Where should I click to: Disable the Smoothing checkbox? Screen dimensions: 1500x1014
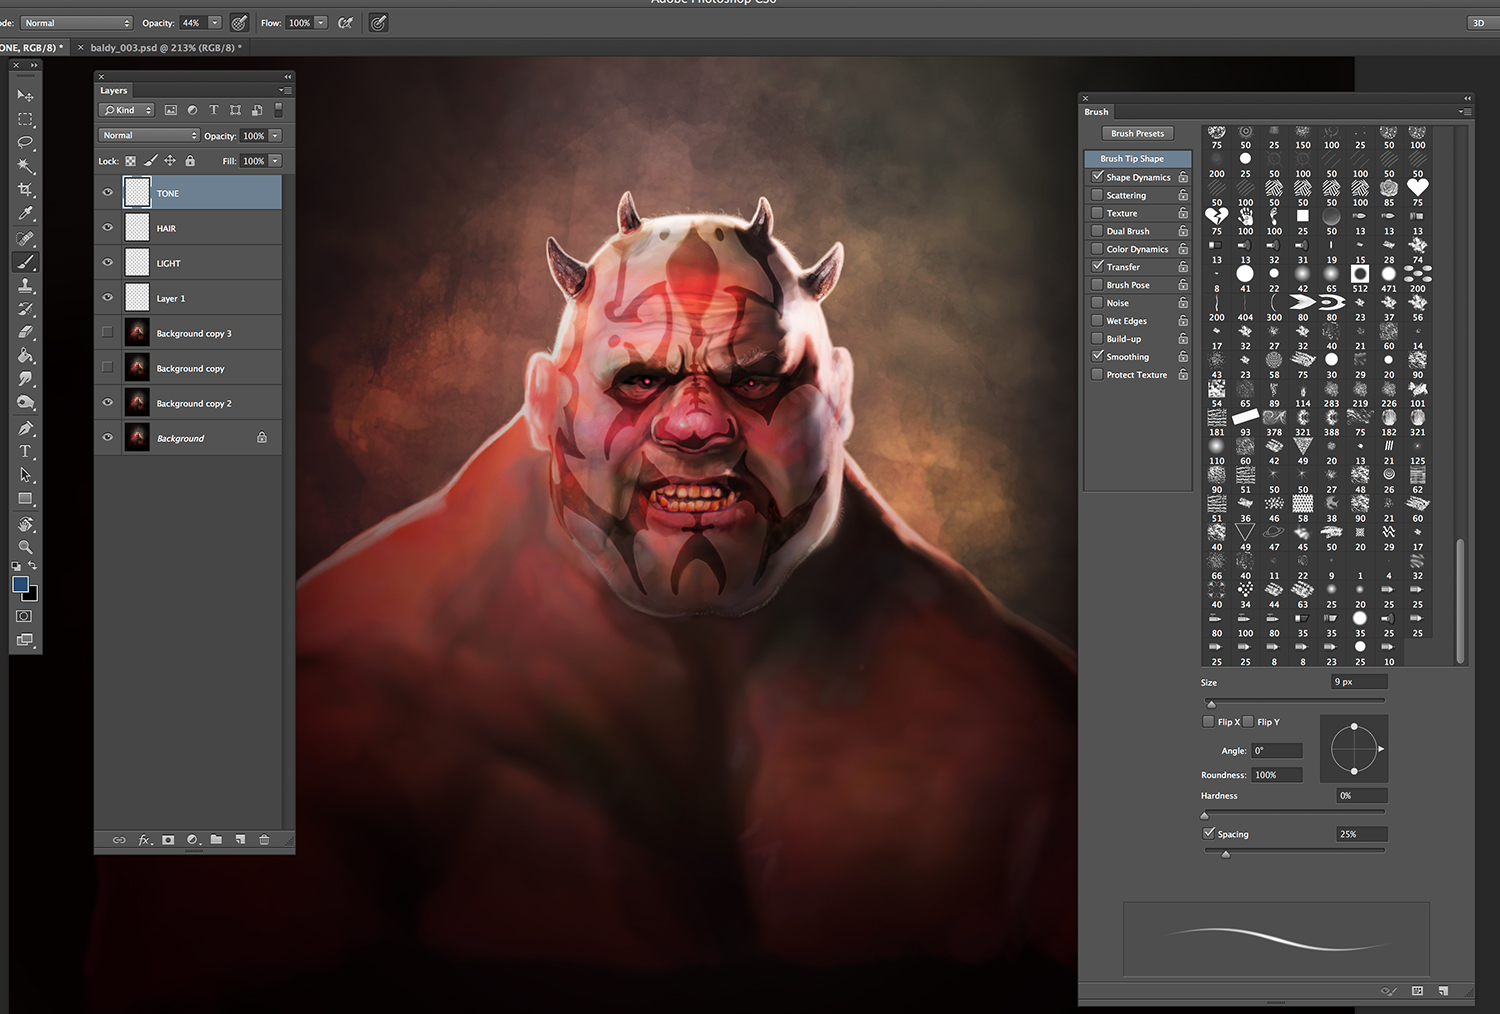[x=1098, y=356]
